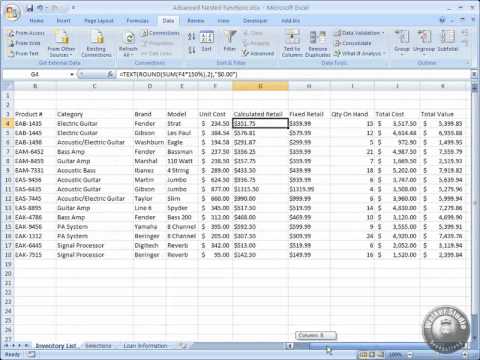Image resolution: width=480 pixels, height=360 pixels.
Task: Open Existing Connections
Action: (96, 43)
